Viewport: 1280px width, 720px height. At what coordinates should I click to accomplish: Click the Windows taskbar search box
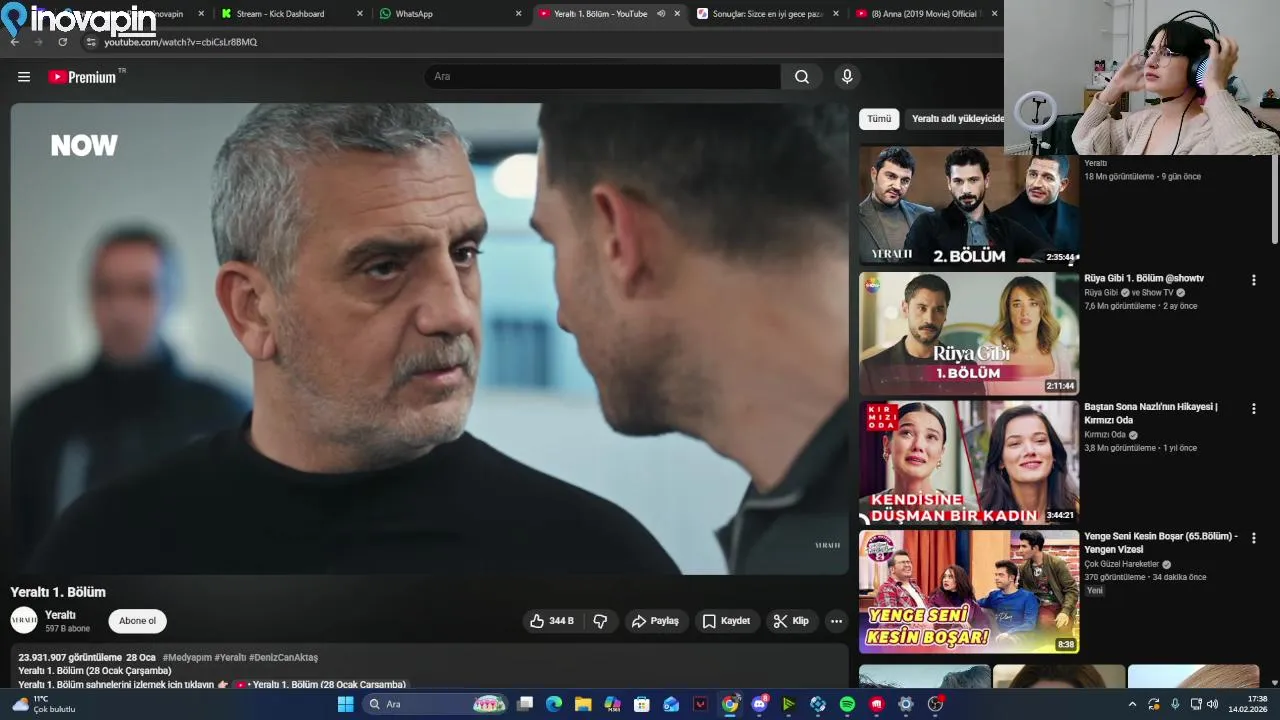[433, 704]
